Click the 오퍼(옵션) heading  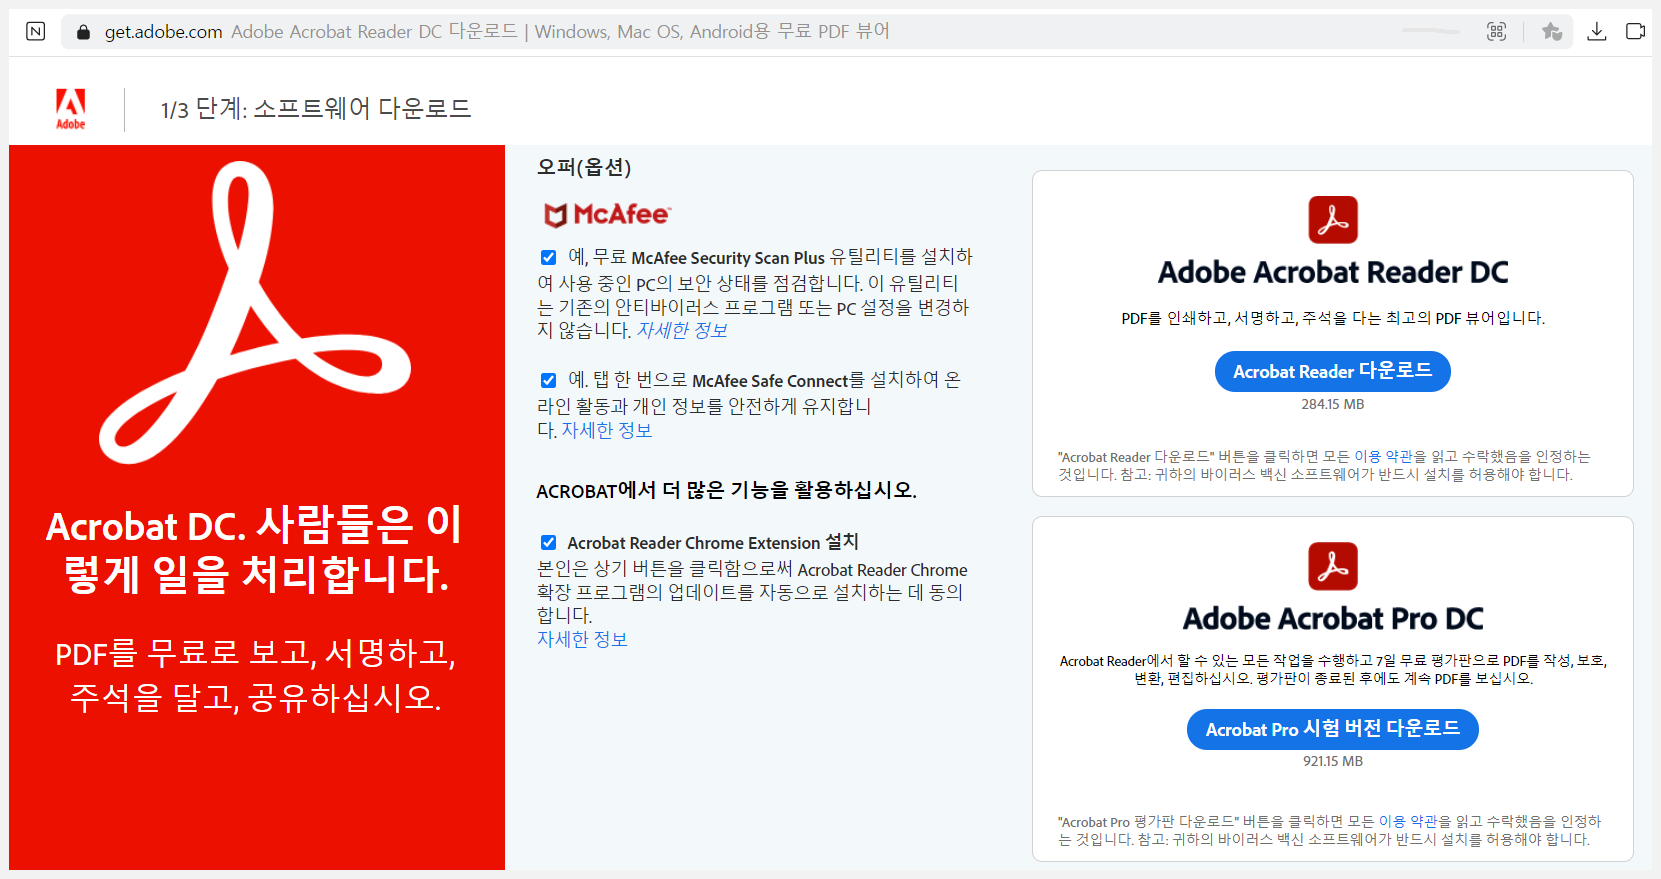(584, 167)
